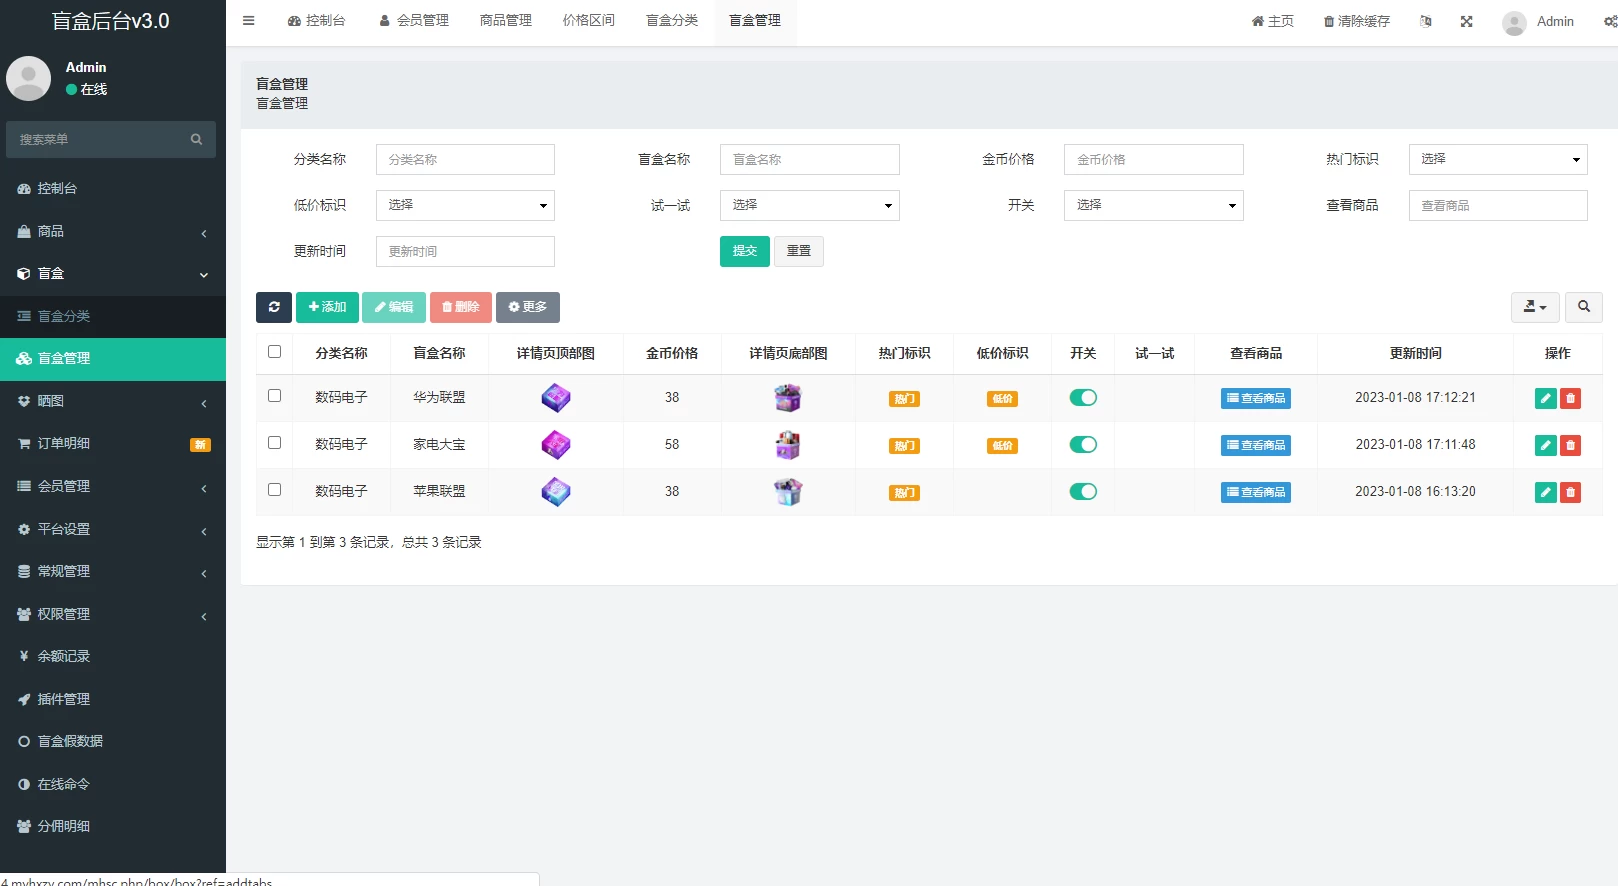Open 盲盒分类 in the sidebar
The height and width of the screenshot is (886, 1618).
[x=112, y=316]
